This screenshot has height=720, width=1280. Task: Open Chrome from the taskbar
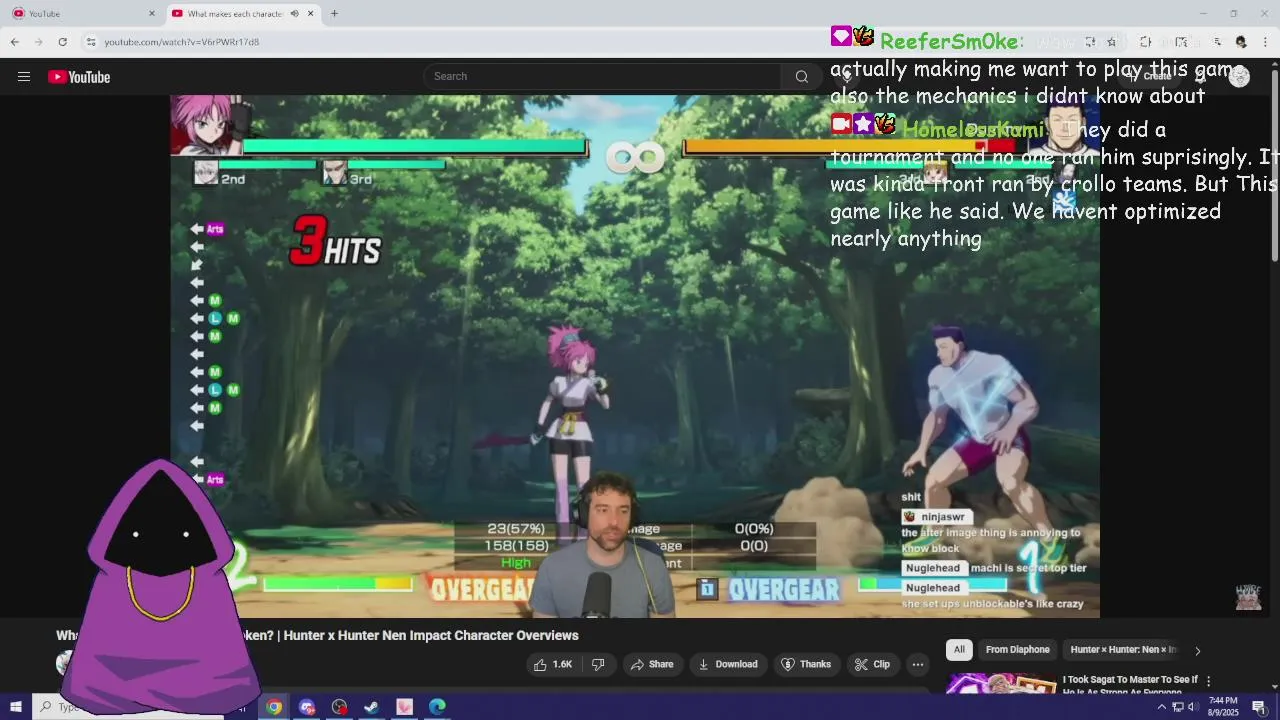click(274, 707)
